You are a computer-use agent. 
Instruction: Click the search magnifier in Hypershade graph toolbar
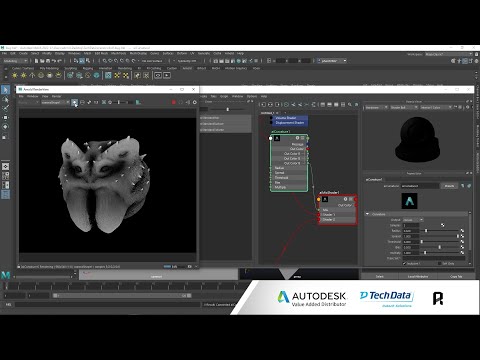click(x=350, y=105)
